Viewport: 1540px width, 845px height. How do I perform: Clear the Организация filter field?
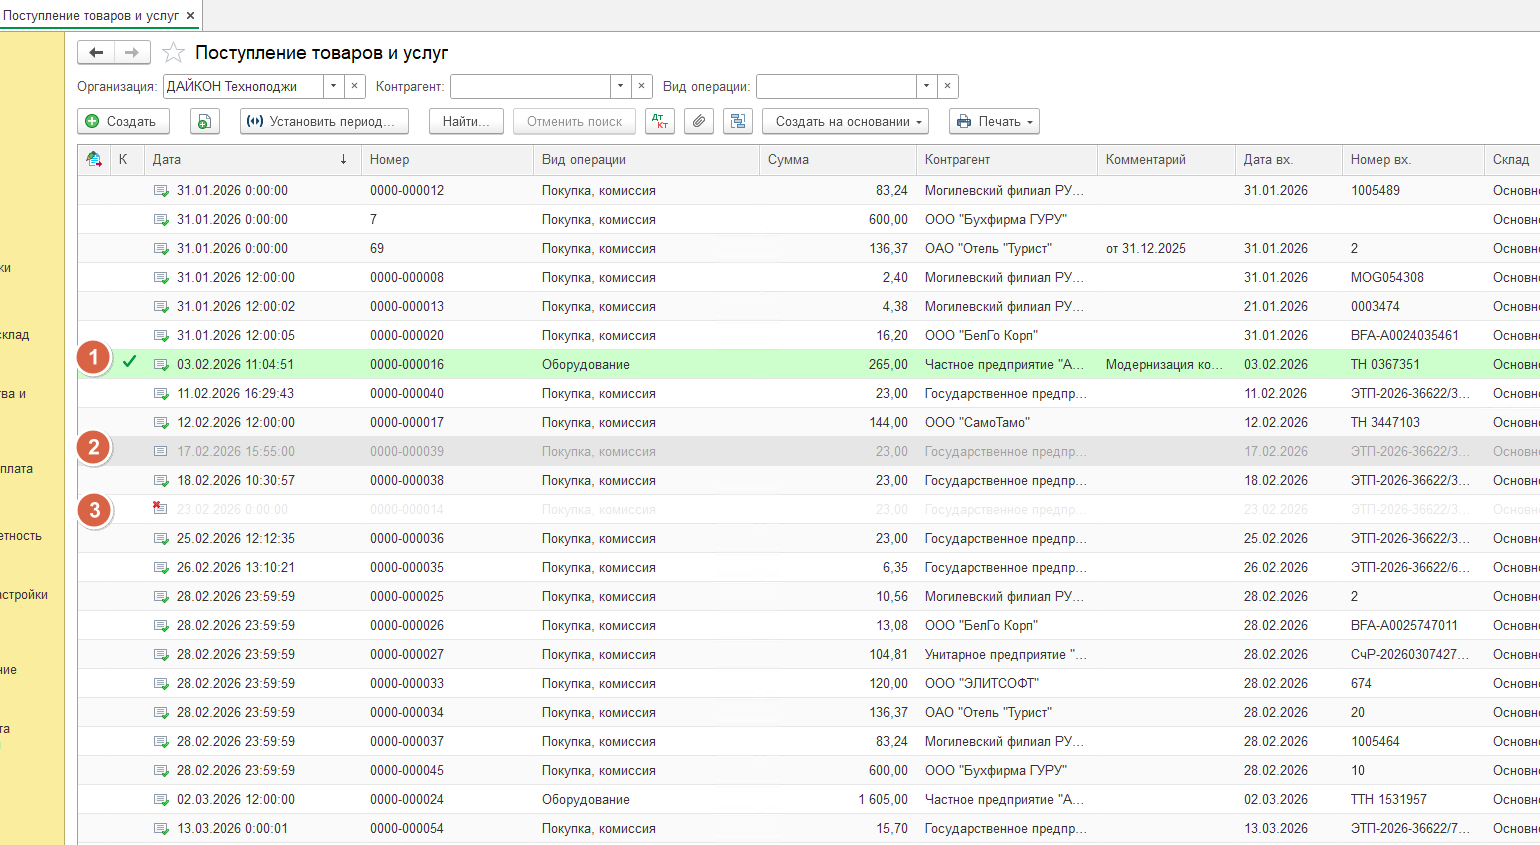click(x=355, y=86)
